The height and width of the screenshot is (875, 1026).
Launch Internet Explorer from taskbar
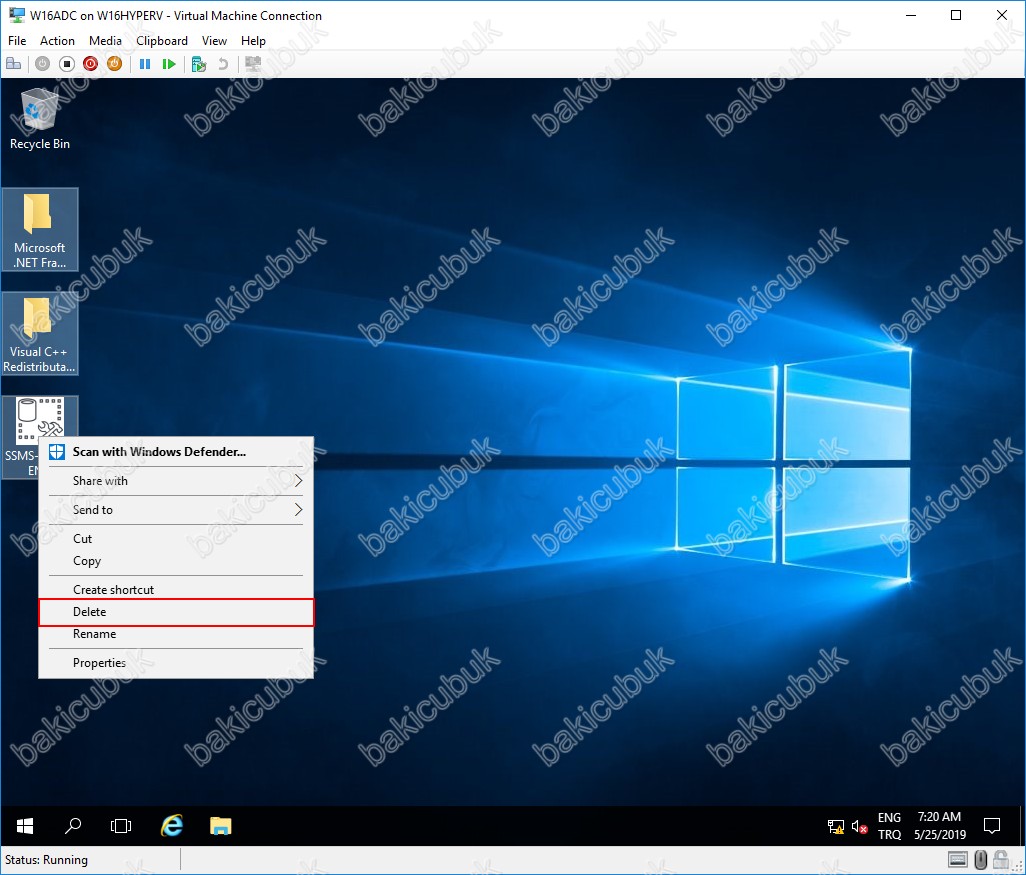(171, 826)
